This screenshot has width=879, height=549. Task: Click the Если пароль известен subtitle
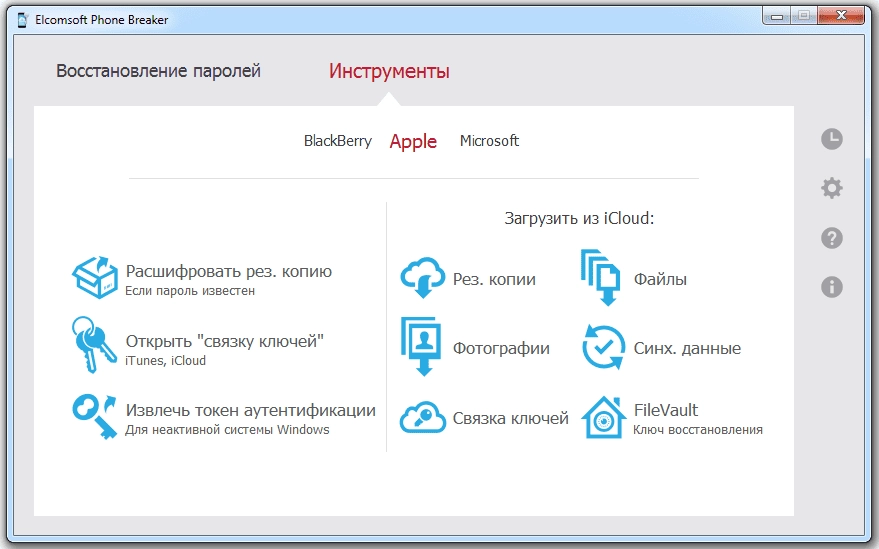coord(190,291)
